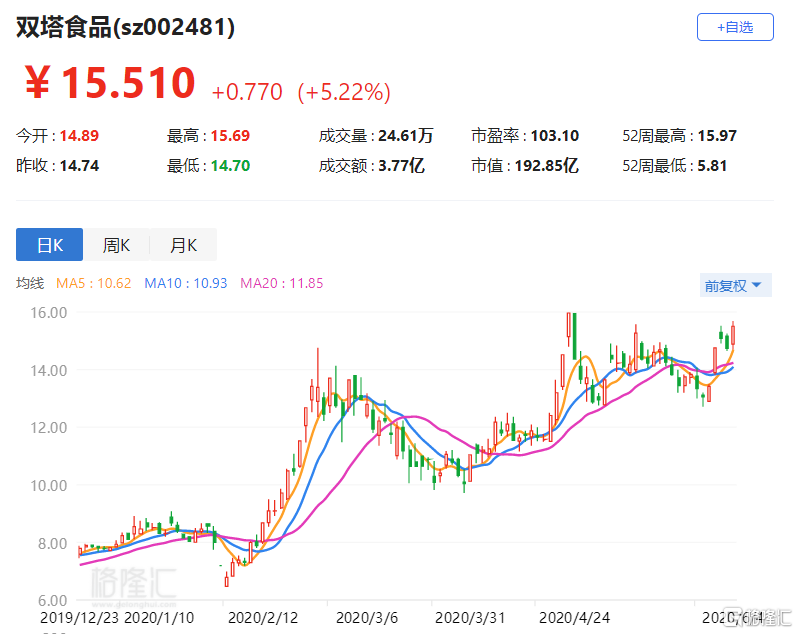The height and width of the screenshot is (634, 798).
Task: Click the 6.00 y-axis label
Action: point(52,600)
